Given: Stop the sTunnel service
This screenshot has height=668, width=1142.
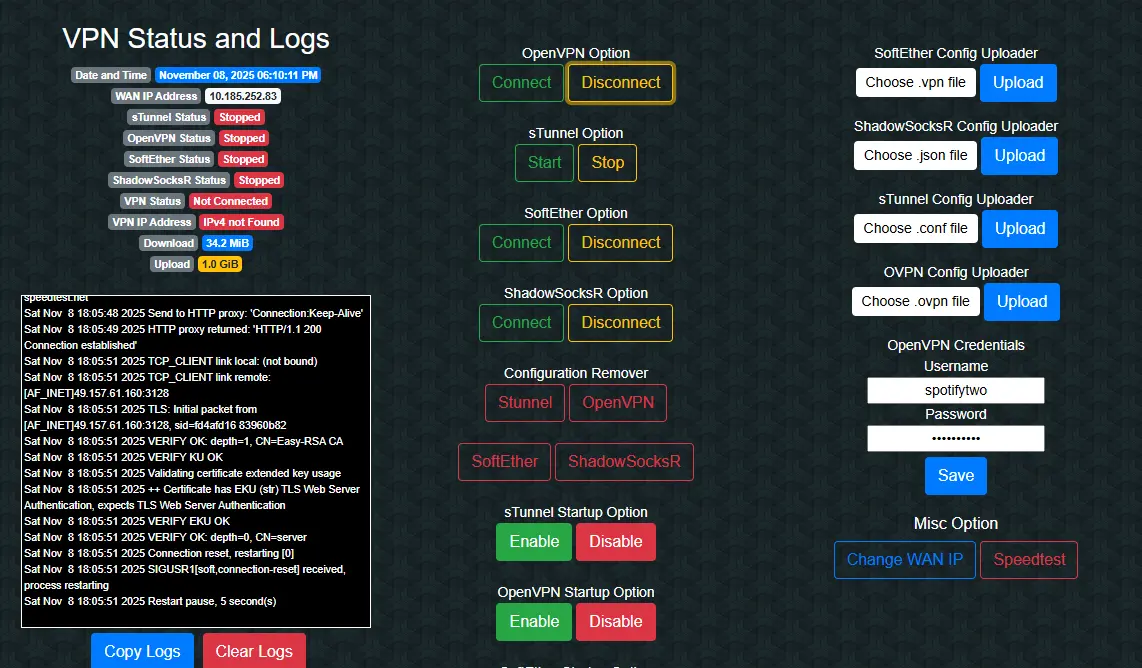Looking at the screenshot, I should click(607, 162).
